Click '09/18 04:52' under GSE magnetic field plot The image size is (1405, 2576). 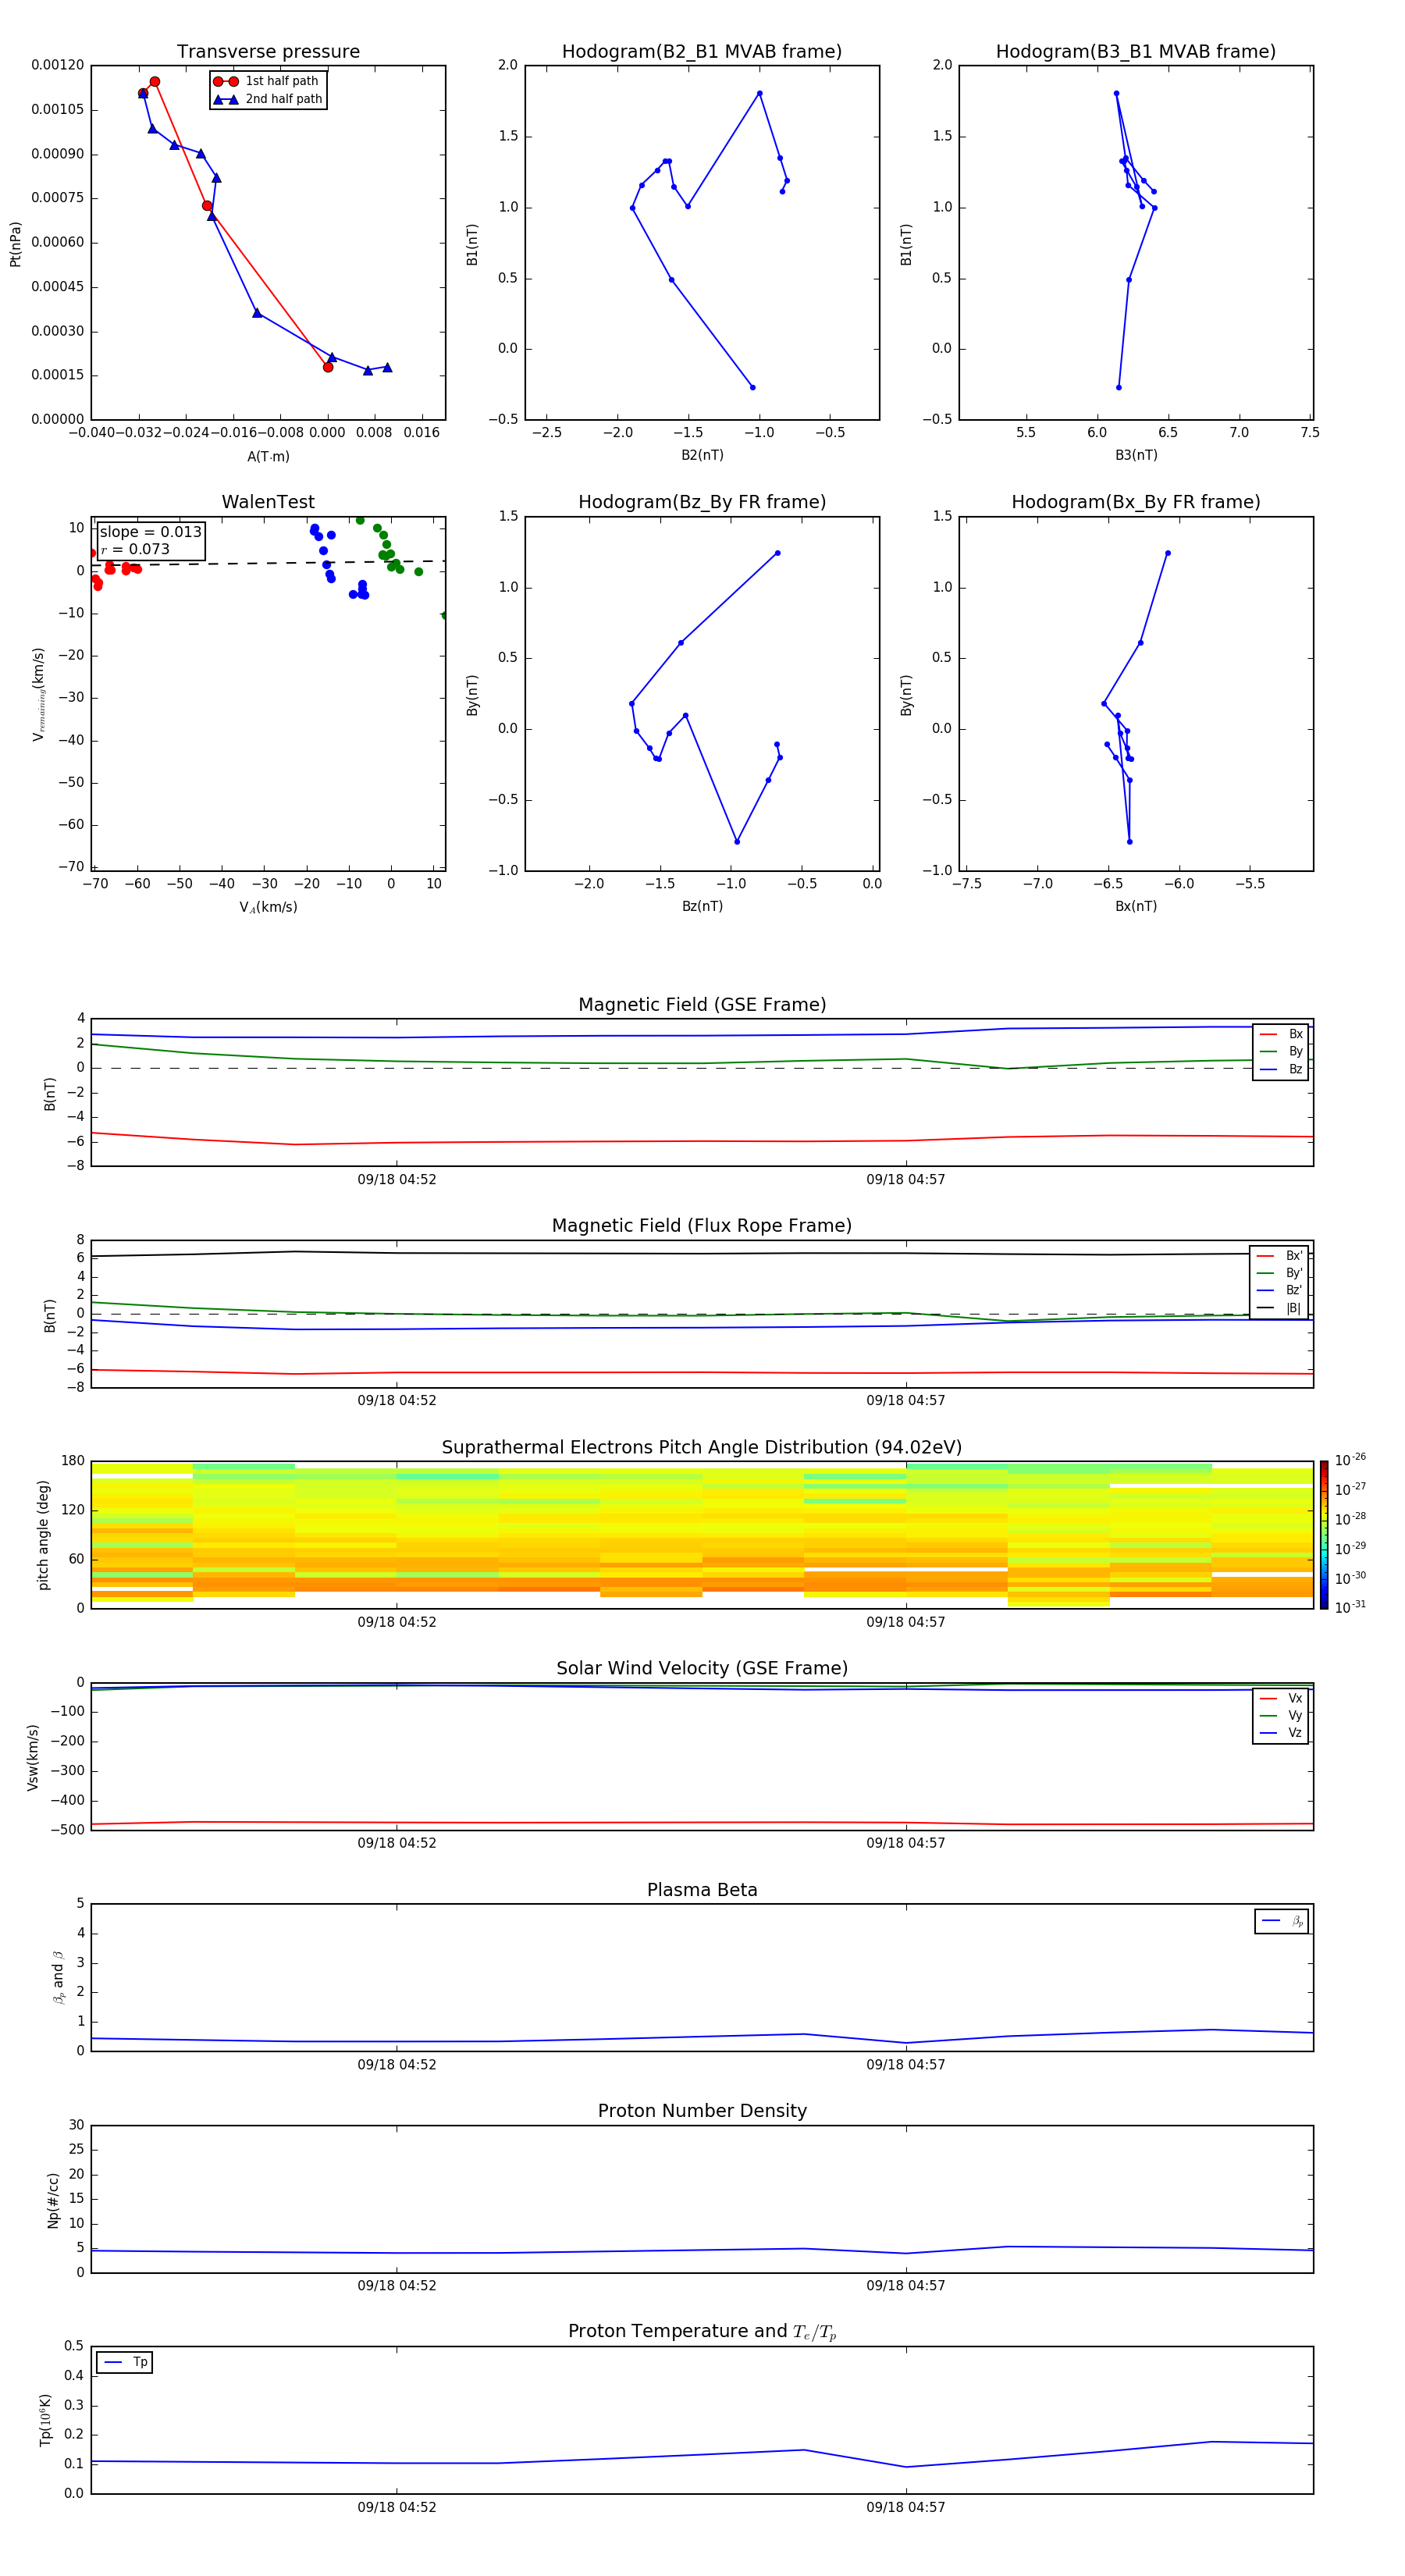click(x=397, y=1180)
